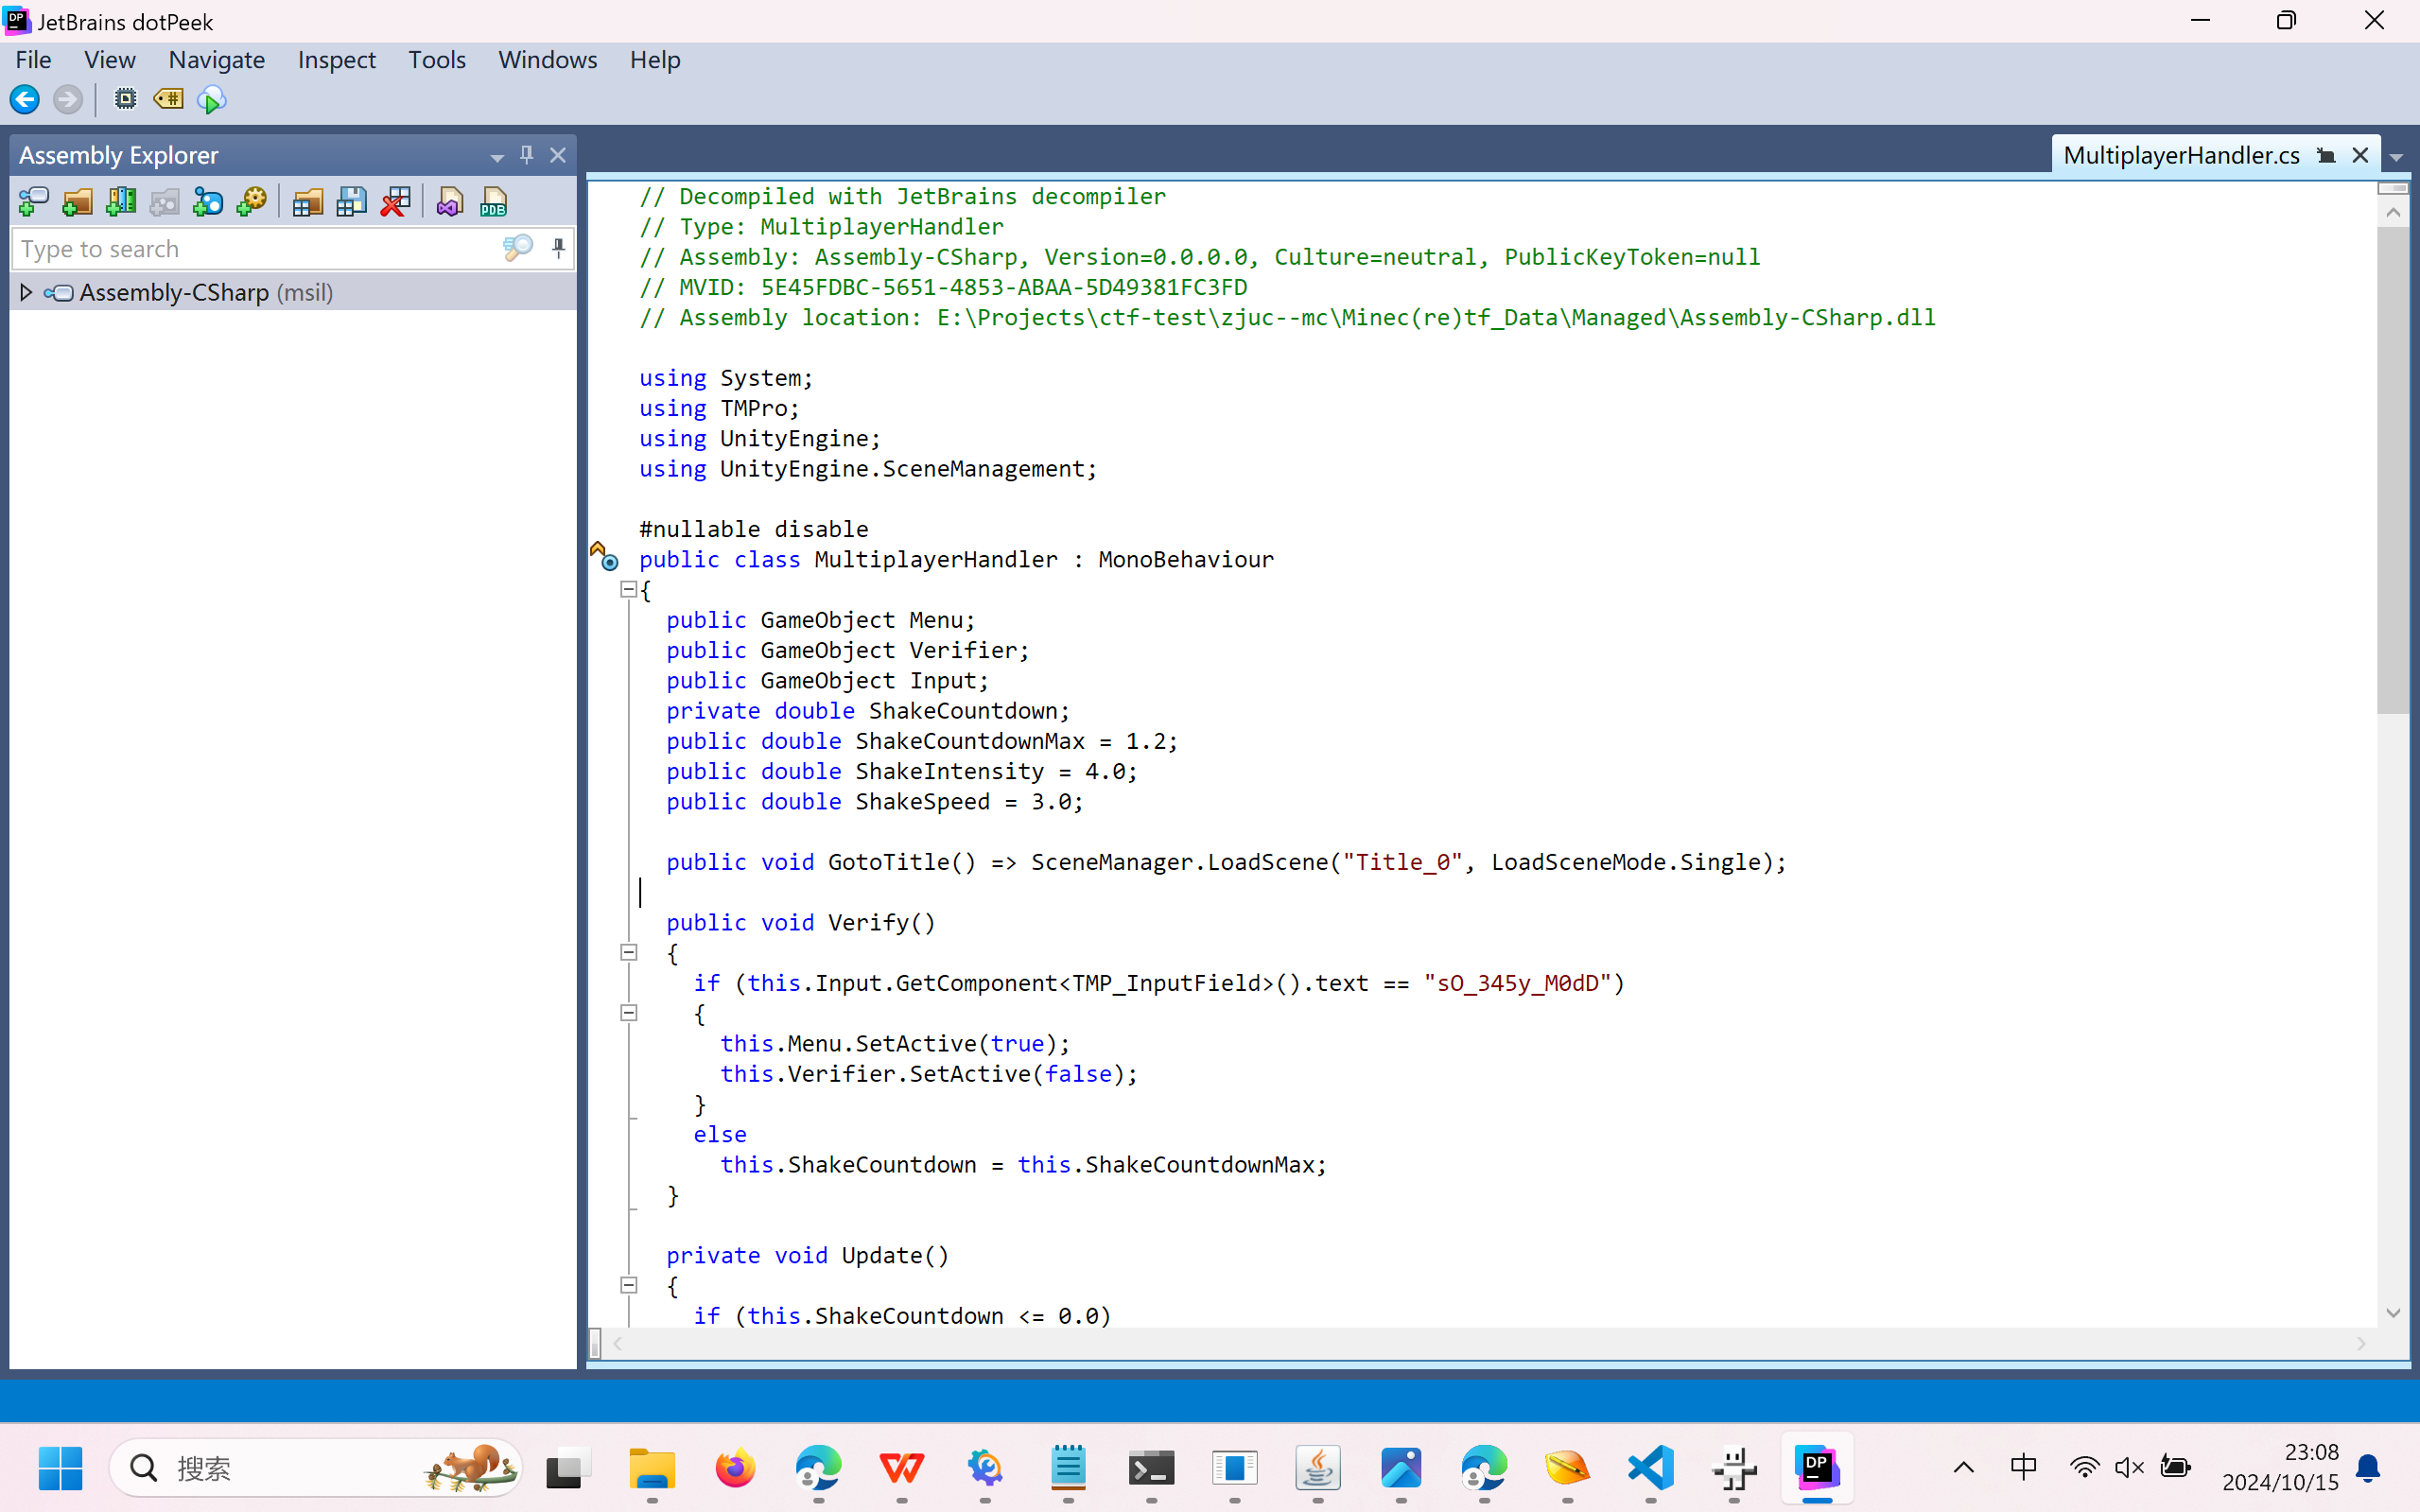Click the Symbol Server cloud play icon
The height and width of the screenshot is (1512, 2420).
click(x=211, y=99)
